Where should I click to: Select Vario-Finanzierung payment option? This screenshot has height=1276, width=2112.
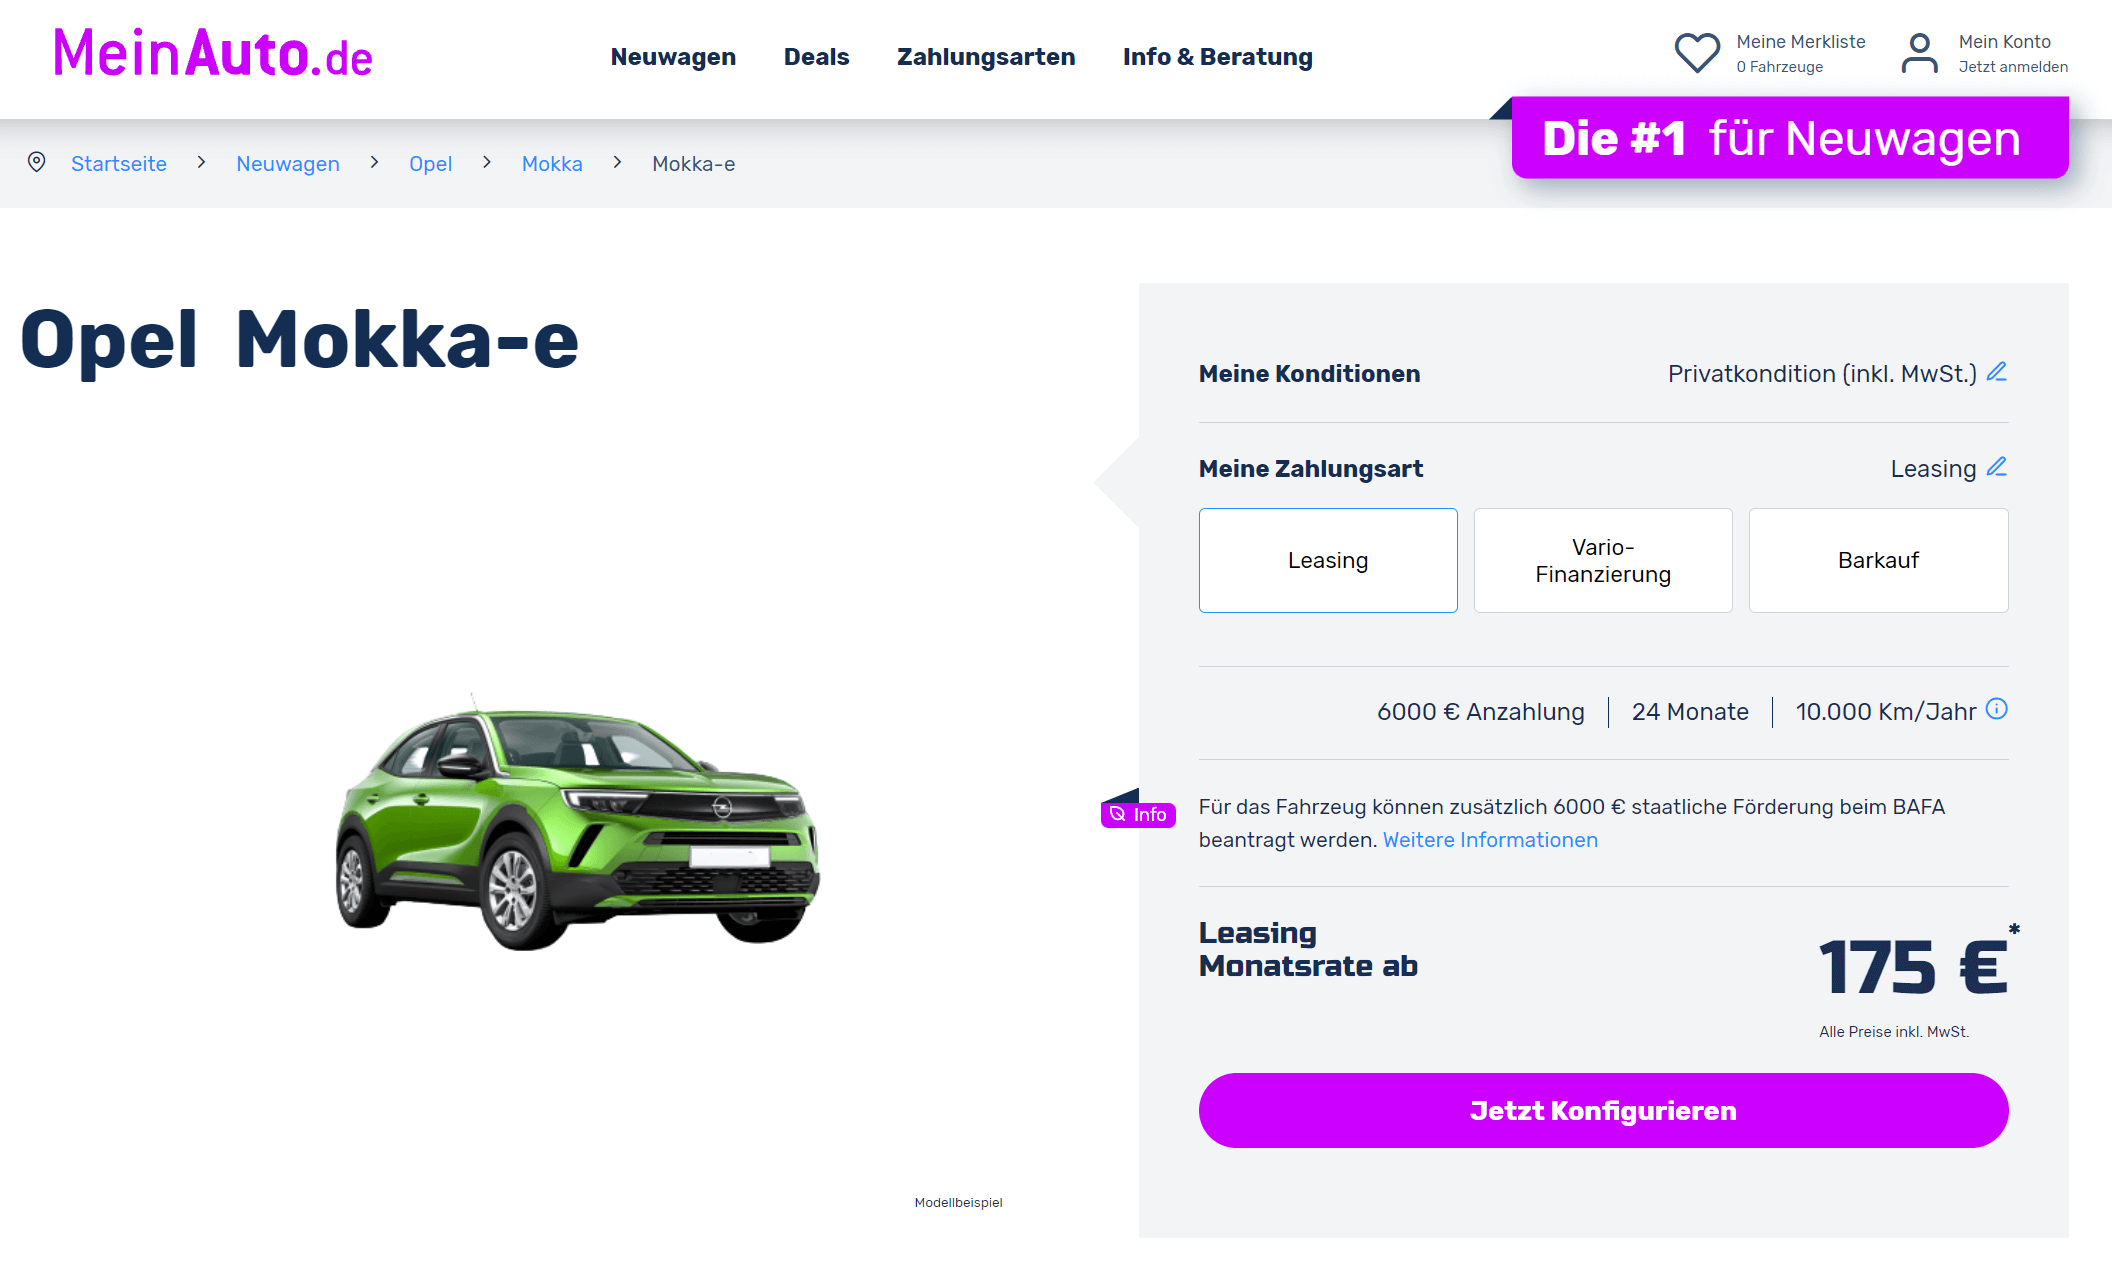point(1603,560)
